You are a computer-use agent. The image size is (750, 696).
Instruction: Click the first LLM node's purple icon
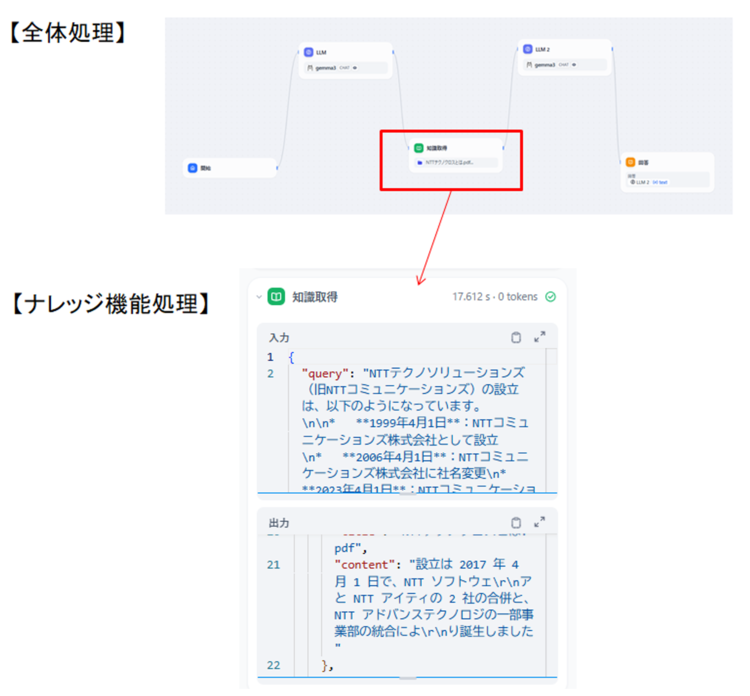309,52
